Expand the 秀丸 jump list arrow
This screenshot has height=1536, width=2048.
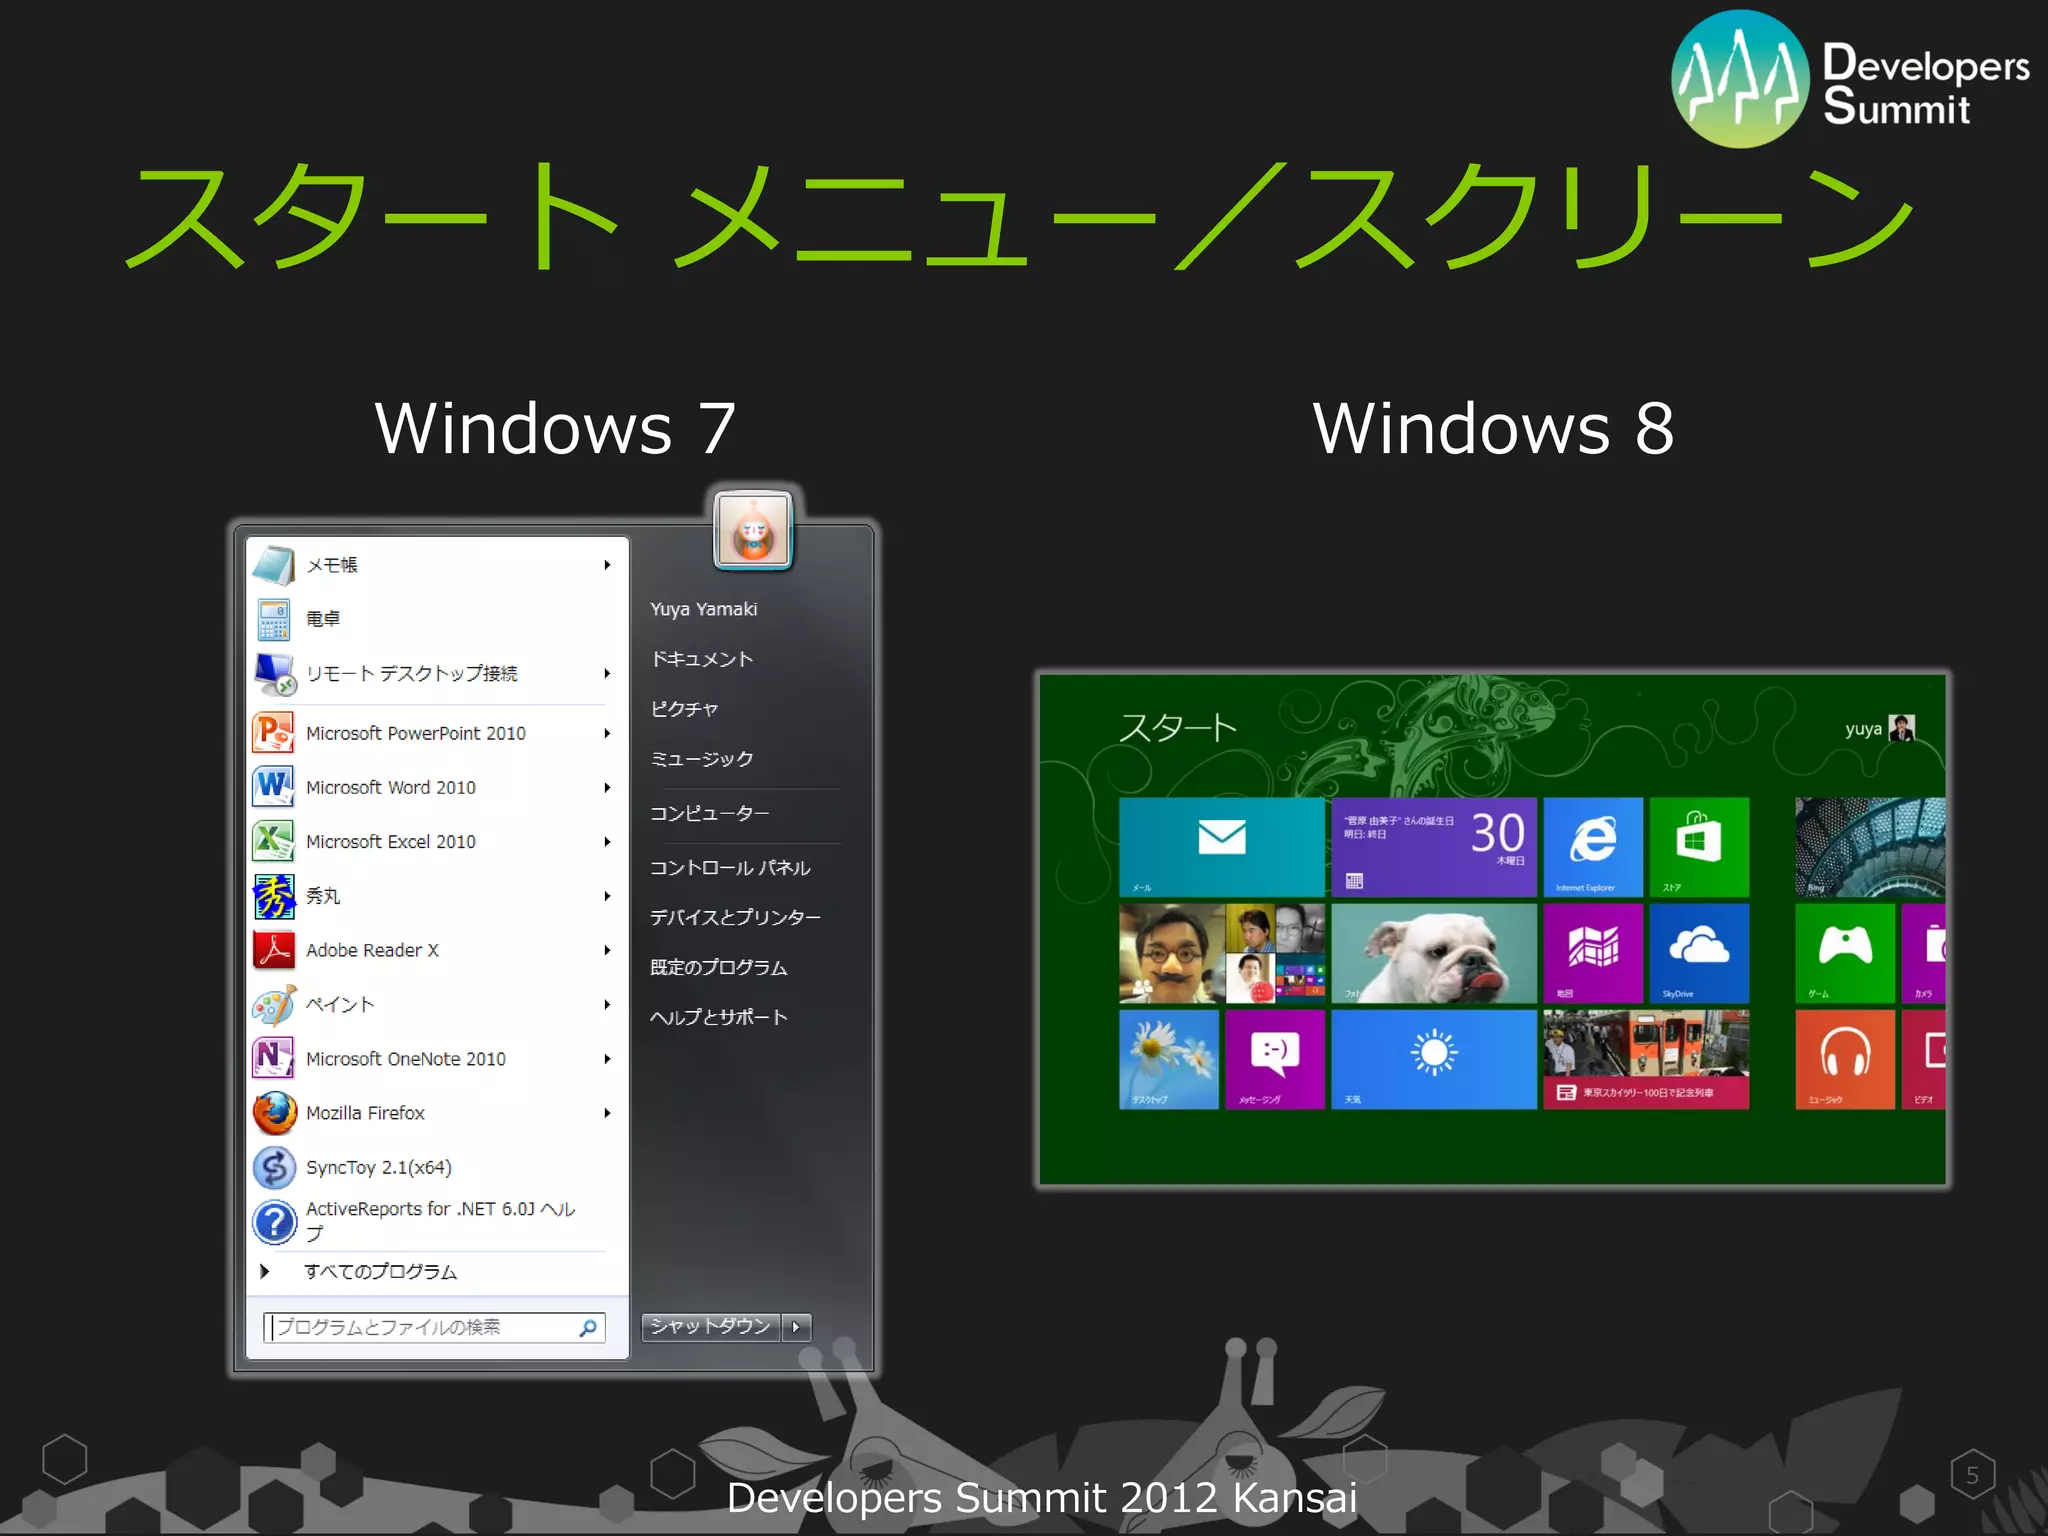[607, 896]
